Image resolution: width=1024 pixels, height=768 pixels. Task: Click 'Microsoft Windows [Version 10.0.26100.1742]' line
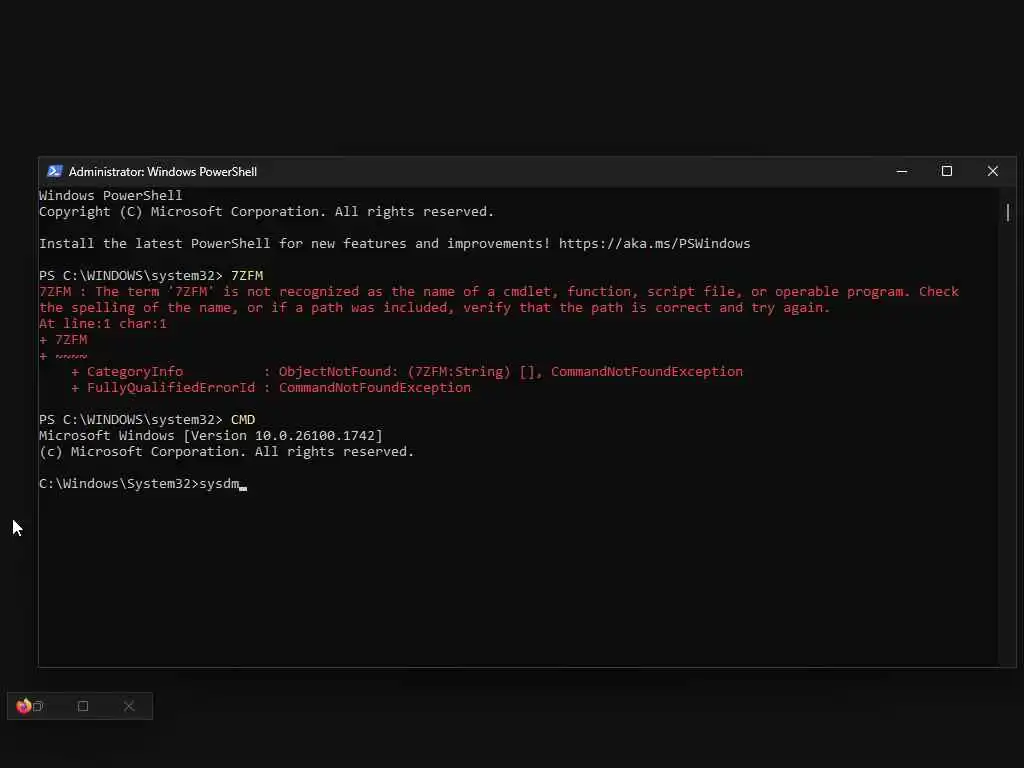(x=211, y=436)
